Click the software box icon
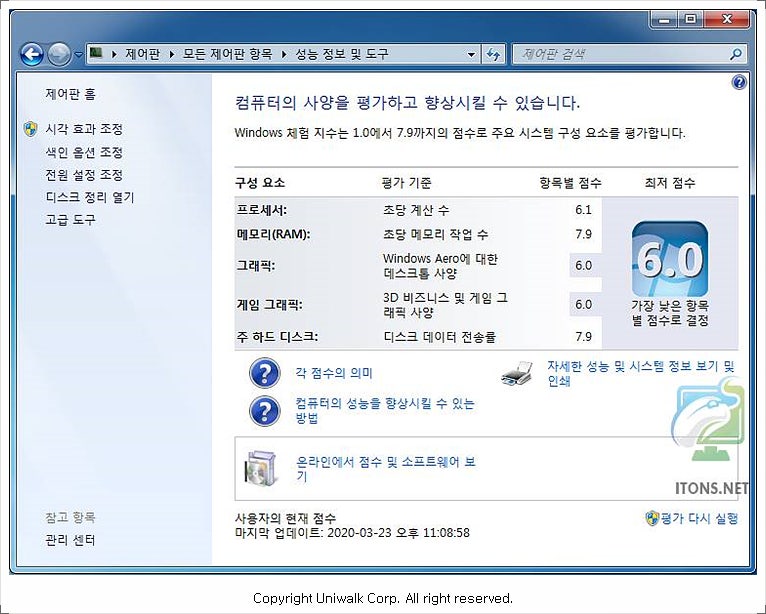 260,468
